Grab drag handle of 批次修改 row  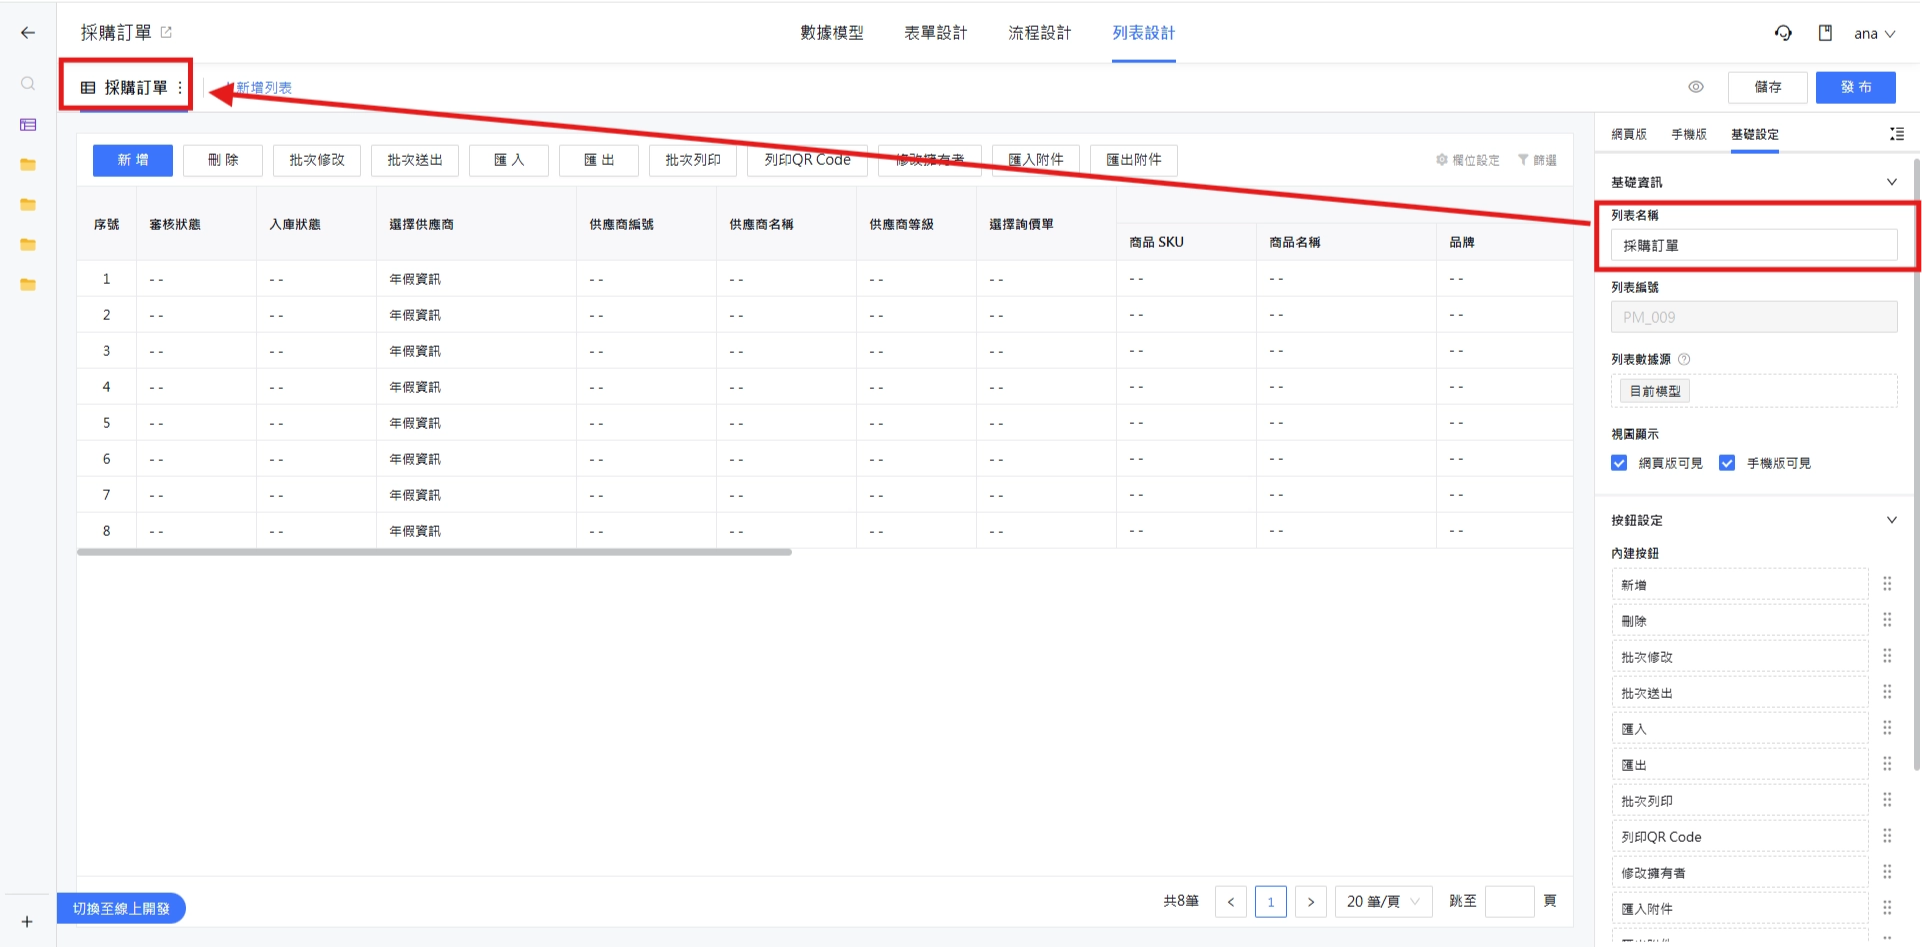[x=1887, y=656]
